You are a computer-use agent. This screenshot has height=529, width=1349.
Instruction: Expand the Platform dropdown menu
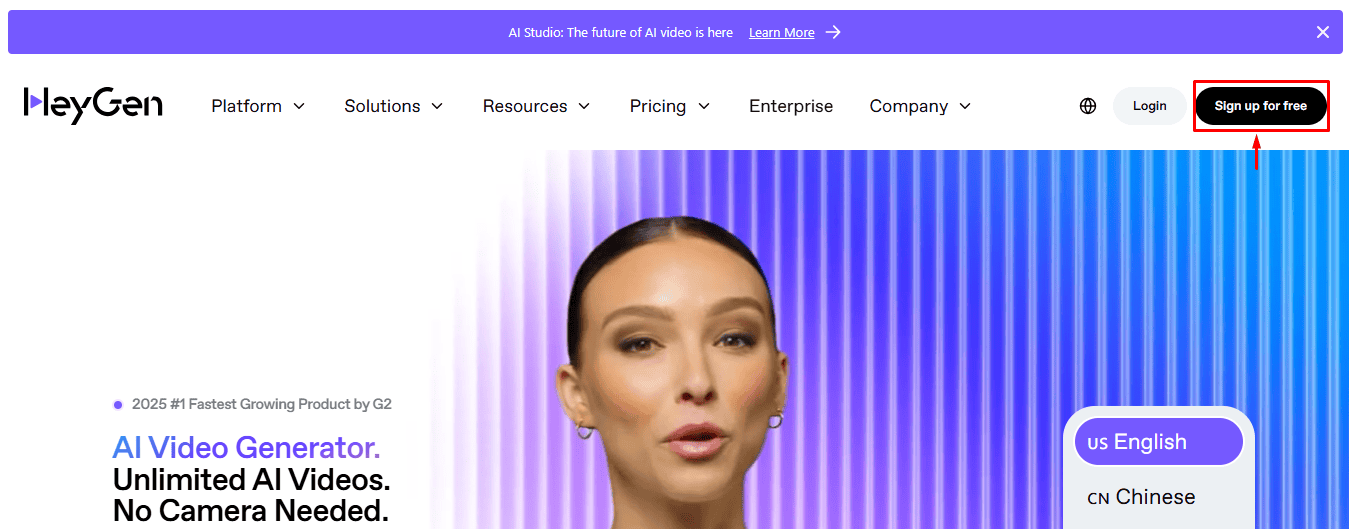pos(258,106)
